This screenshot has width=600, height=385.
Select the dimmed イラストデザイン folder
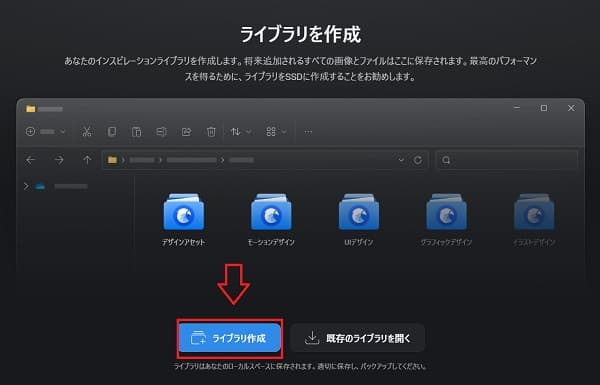click(x=534, y=220)
